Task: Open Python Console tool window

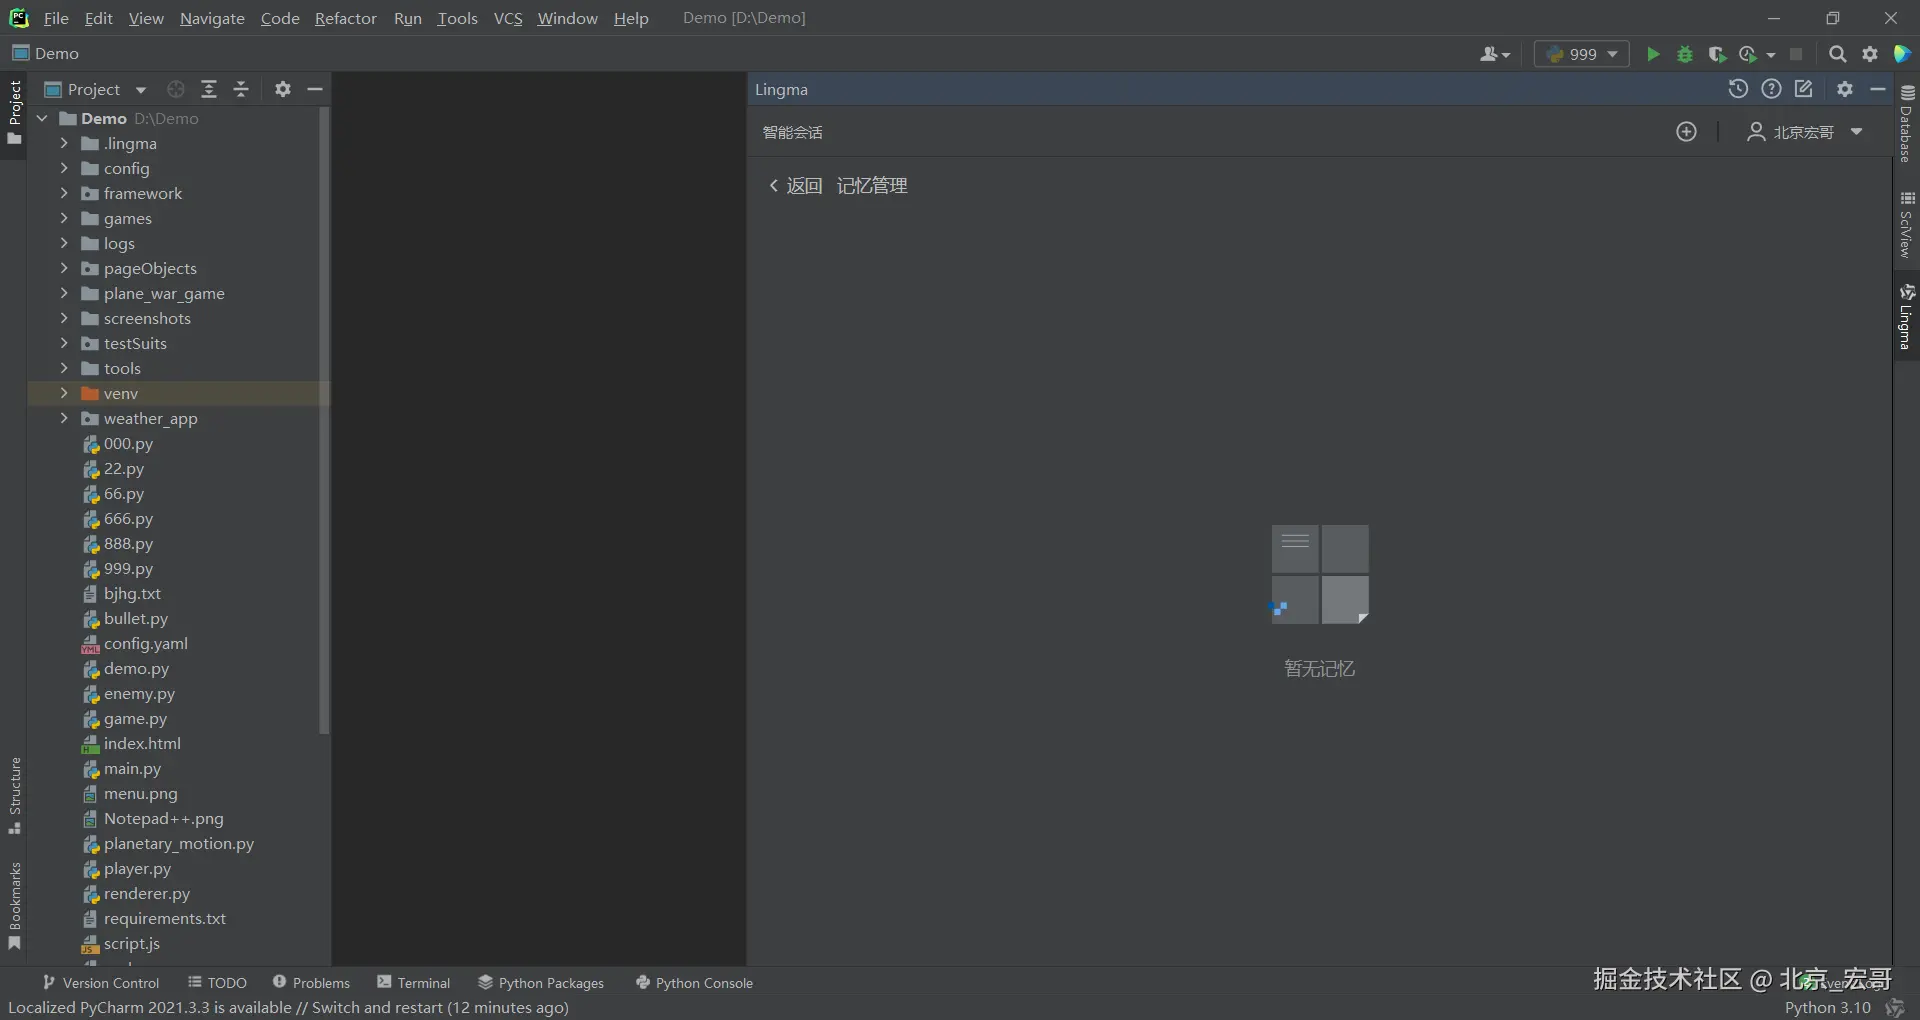Action: 694,983
